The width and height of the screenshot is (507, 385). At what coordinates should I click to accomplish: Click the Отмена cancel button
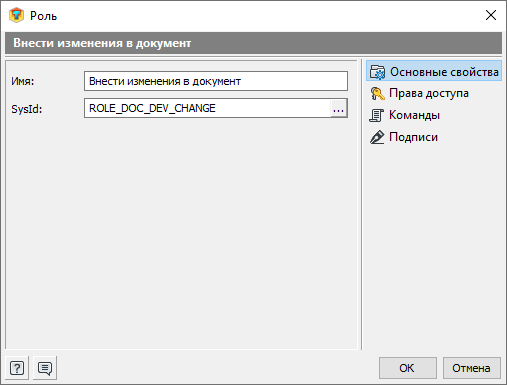[472, 368]
